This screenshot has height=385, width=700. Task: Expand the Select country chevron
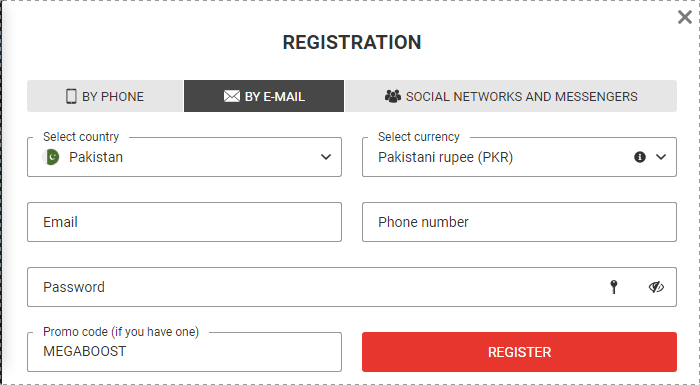pyautogui.click(x=326, y=157)
